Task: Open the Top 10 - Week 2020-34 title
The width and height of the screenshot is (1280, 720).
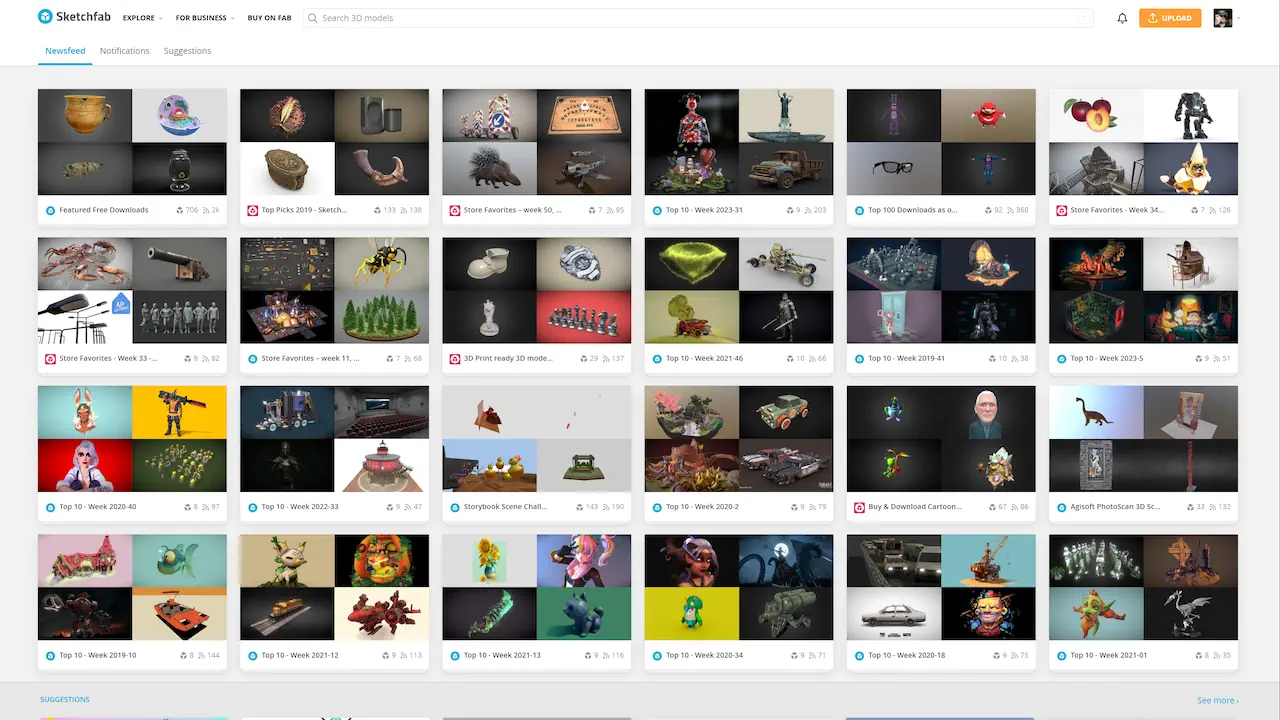Action: coord(705,655)
